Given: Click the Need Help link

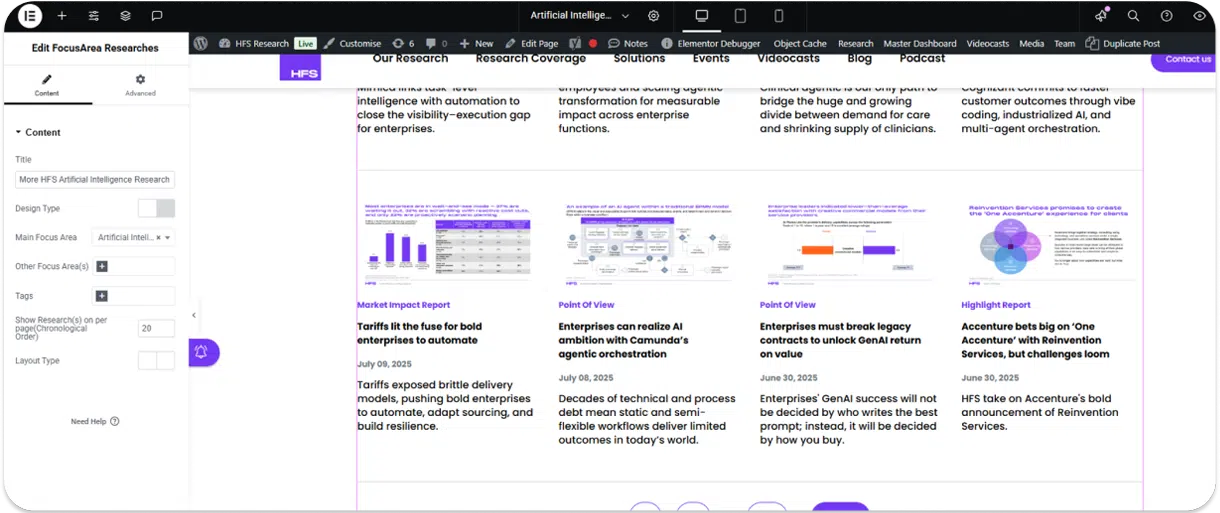Looking at the screenshot, I should [x=95, y=422].
